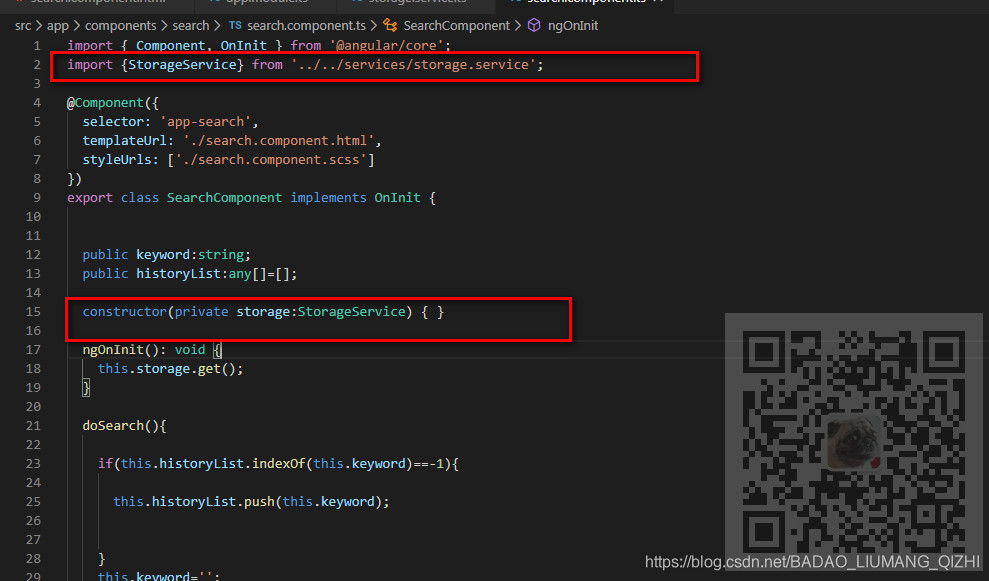Image resolution: width=989 pixels, height=581 pixels.
Task: Click the TS file icon in breadcrumb
Action: click(235, 25)
